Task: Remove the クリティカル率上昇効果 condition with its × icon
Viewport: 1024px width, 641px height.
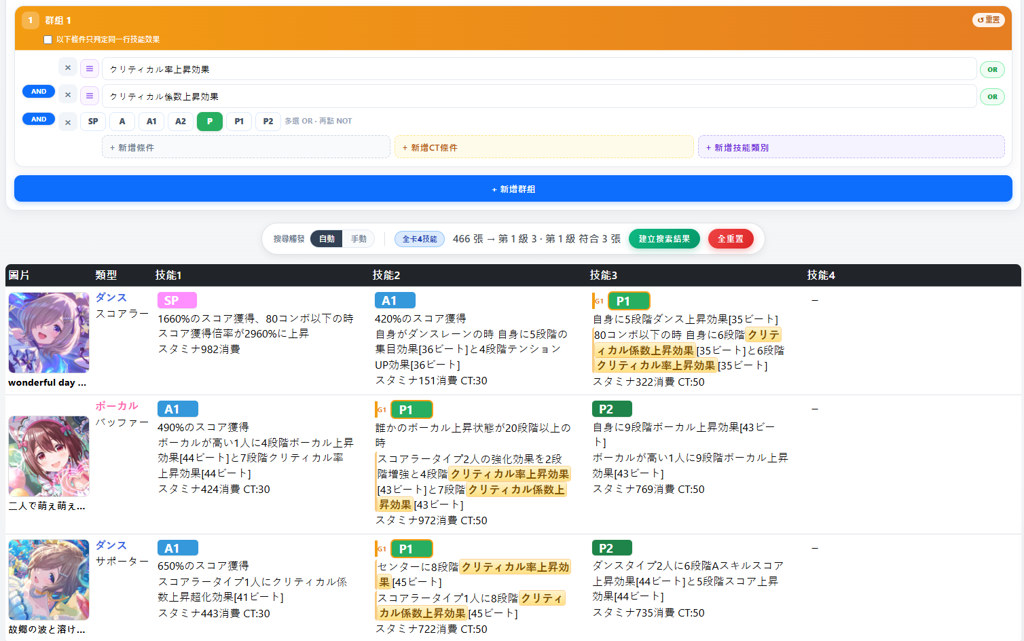Action: [68, 68]
